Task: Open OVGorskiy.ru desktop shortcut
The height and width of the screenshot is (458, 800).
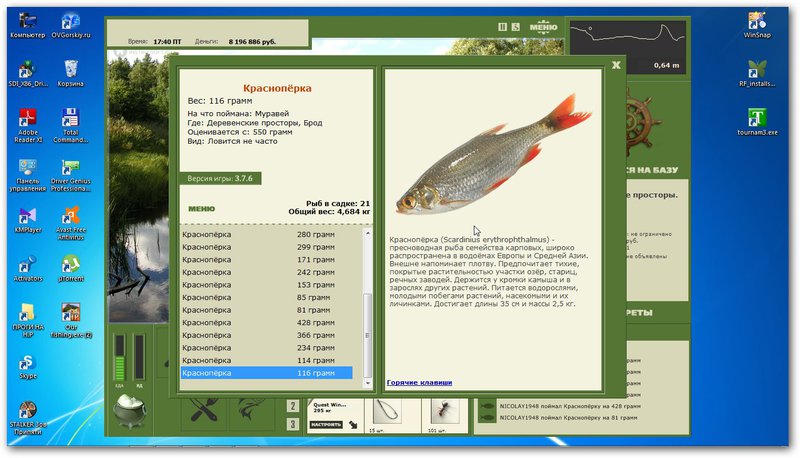Action: click(71, 26)
